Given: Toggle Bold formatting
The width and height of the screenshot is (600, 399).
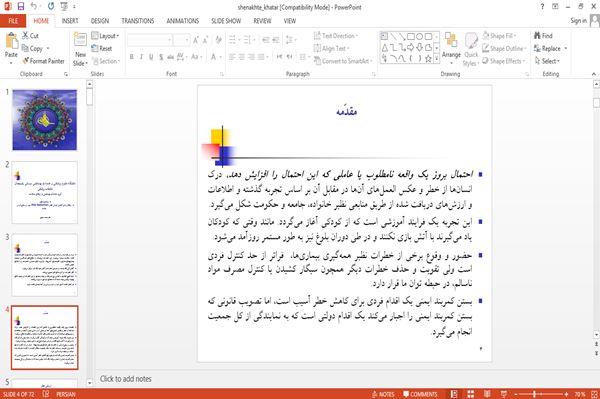Looking at the screenshot, I should click(x=132, y=57).
